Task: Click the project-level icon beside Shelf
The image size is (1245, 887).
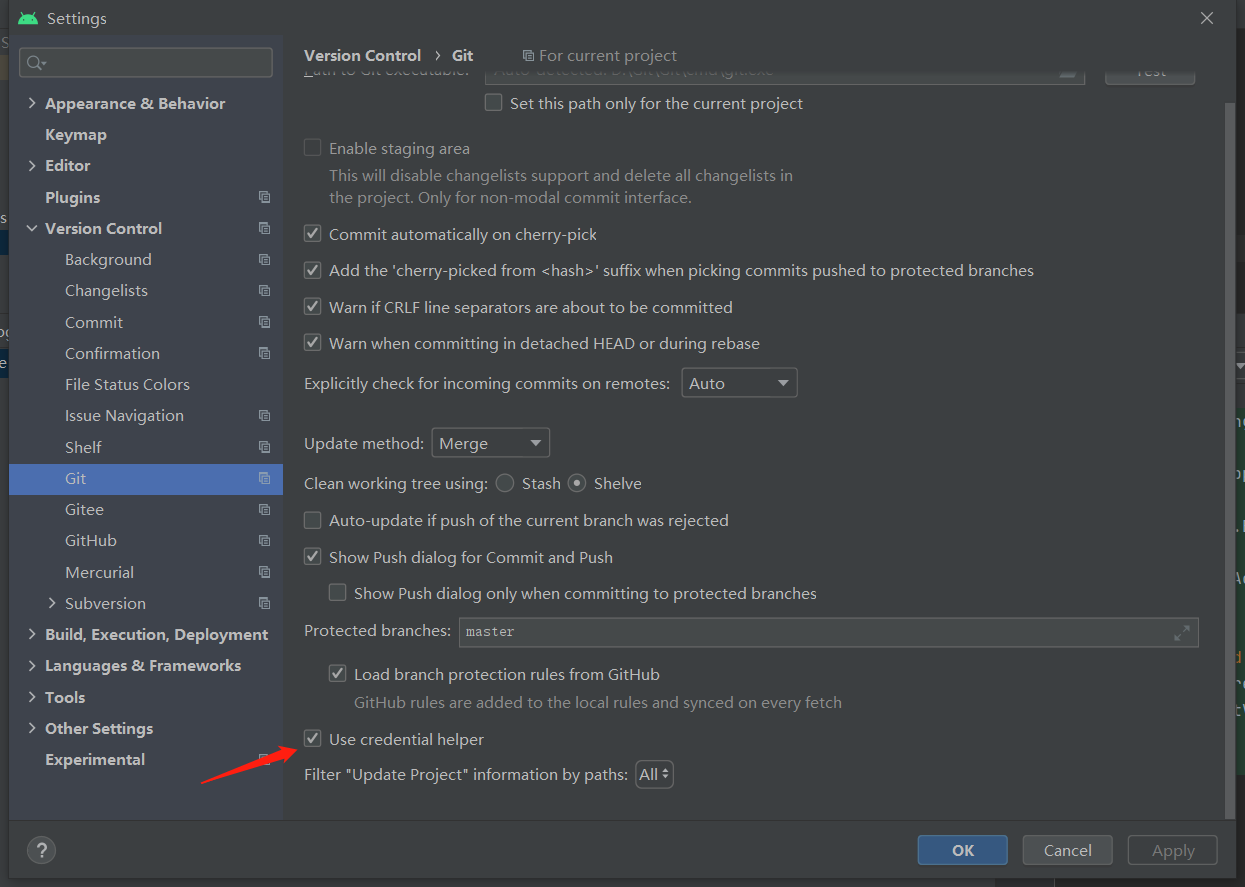Action: tap(264, 447)
